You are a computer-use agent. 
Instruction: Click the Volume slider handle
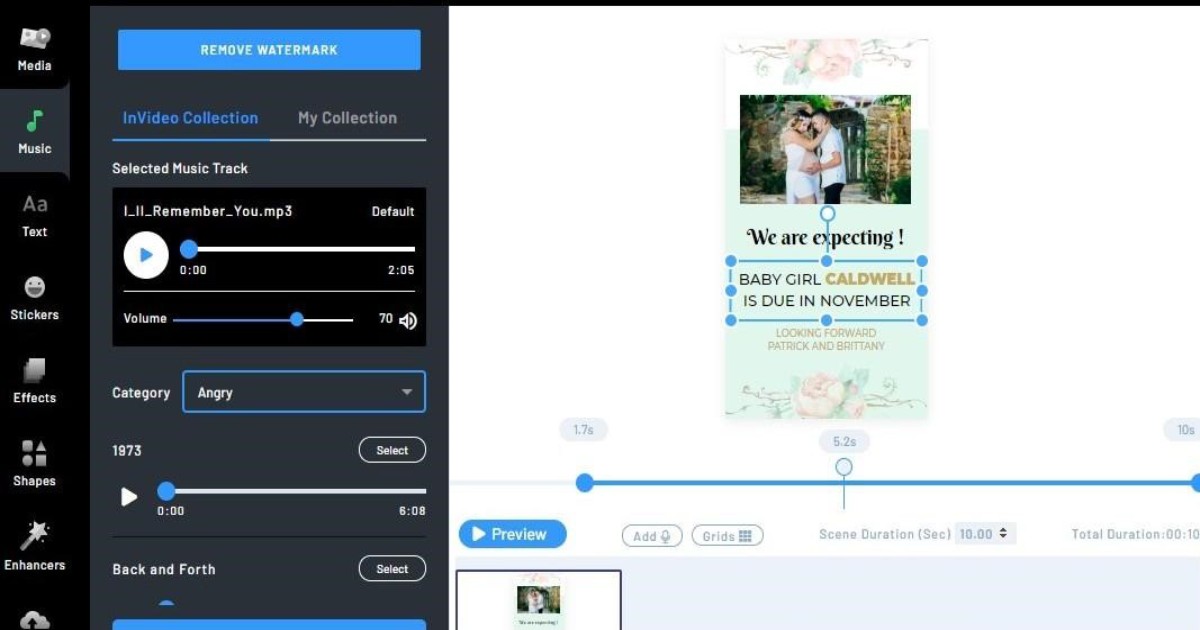(297, 319)
